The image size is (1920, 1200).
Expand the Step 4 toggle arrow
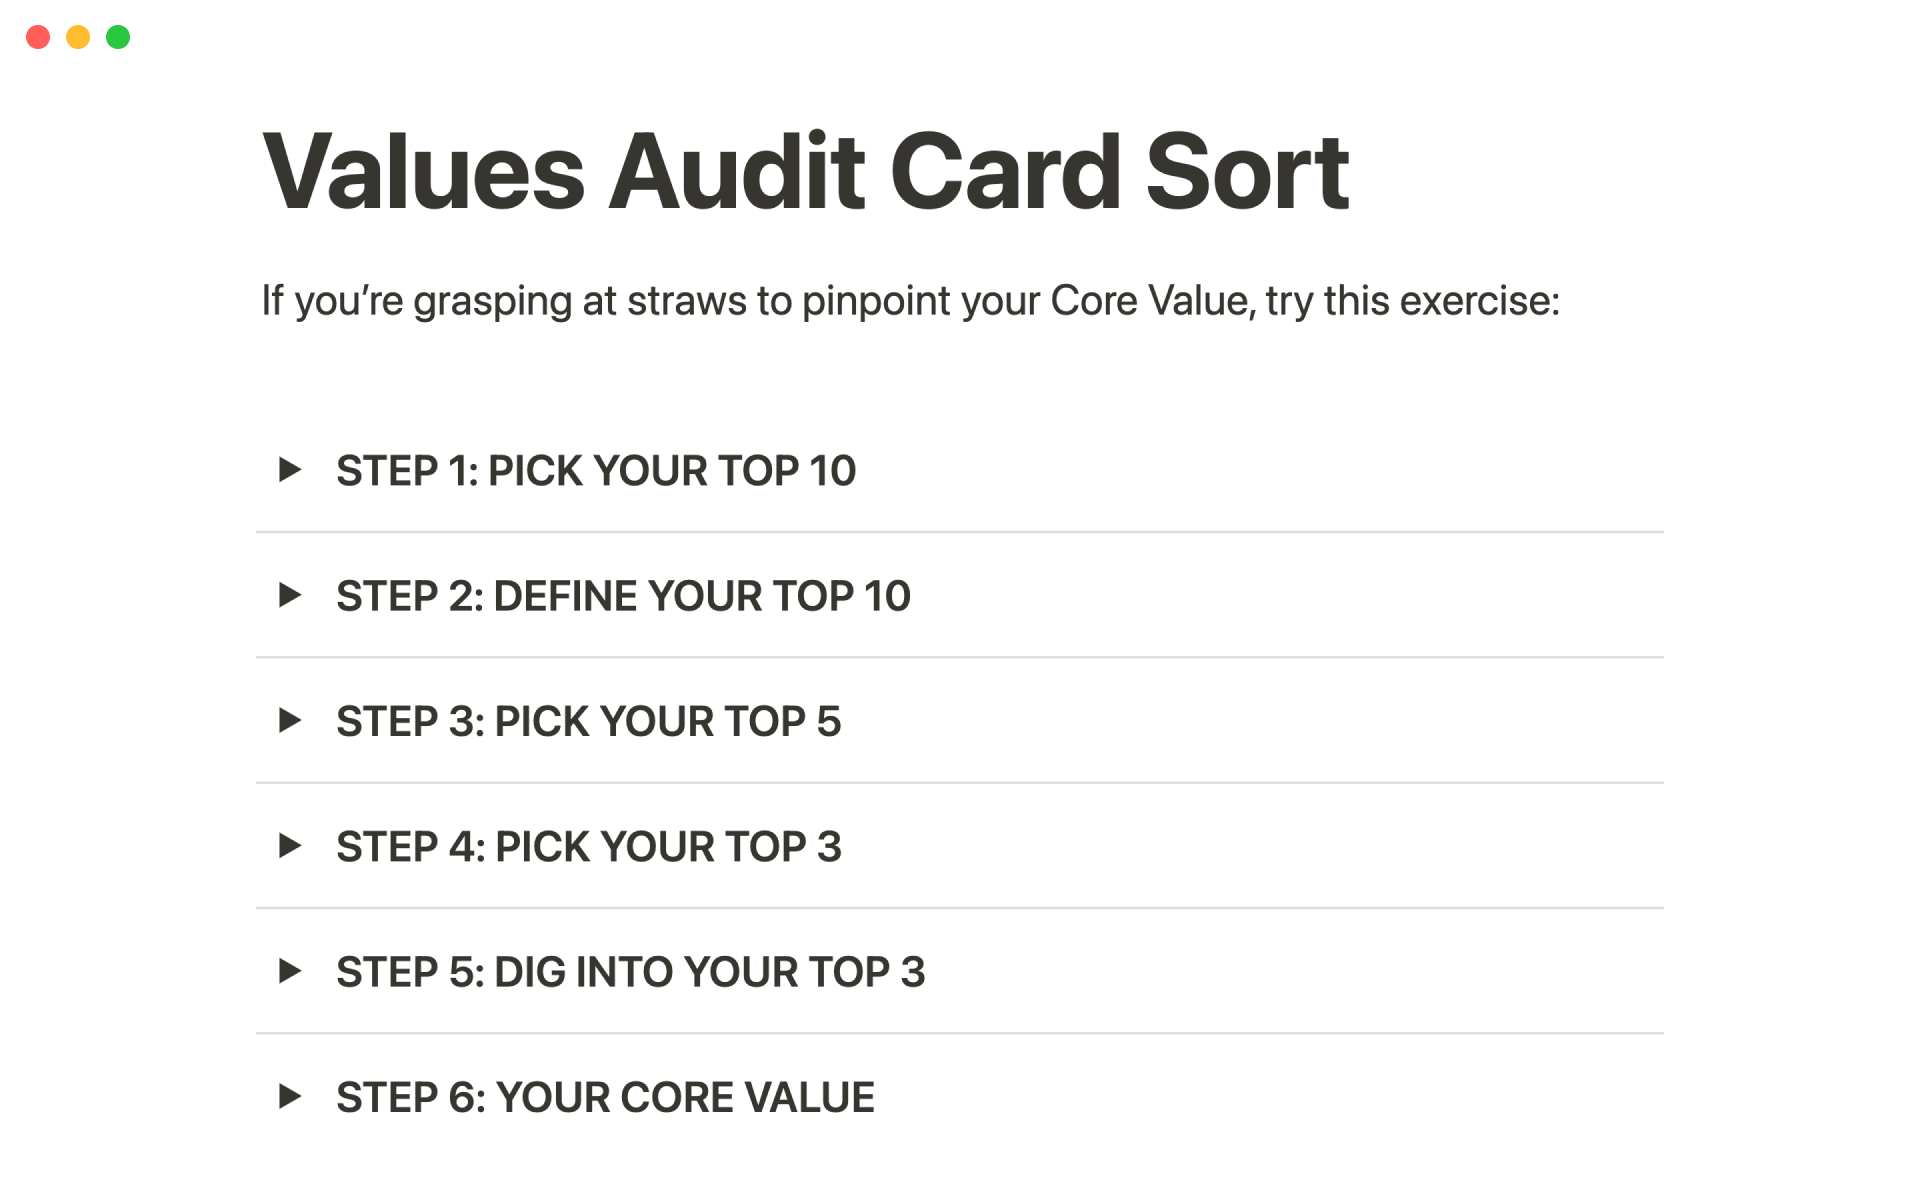coord(290,846)
